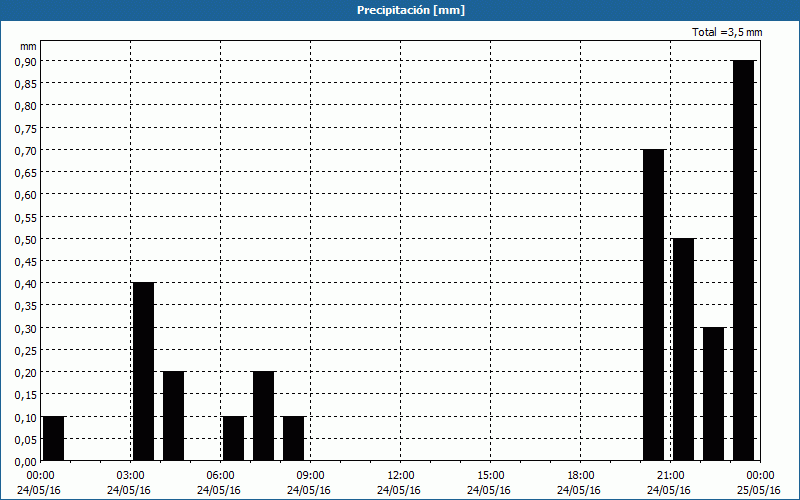Select the 0,90 mm precipitation bar
800x500 pixels.
point(743,260)
